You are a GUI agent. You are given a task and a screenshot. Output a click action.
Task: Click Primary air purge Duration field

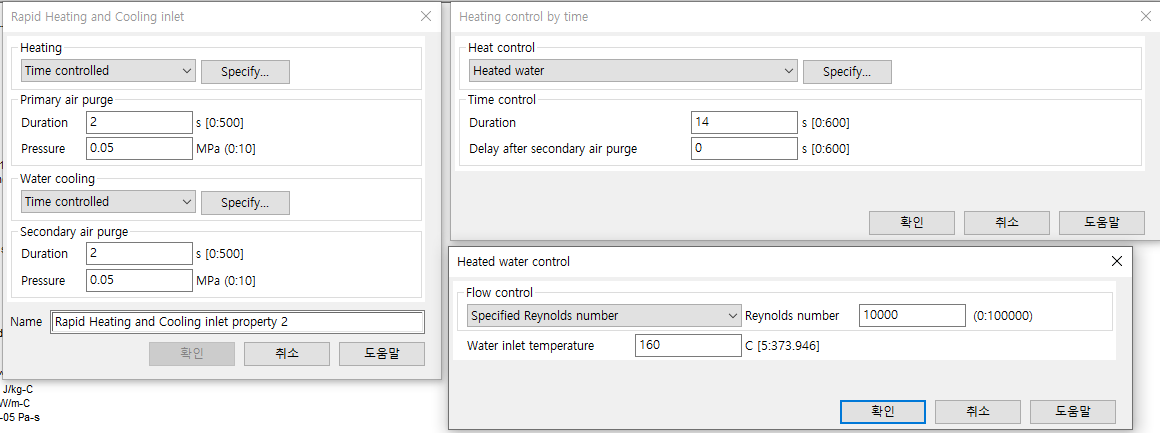click(x=139, y=122)
